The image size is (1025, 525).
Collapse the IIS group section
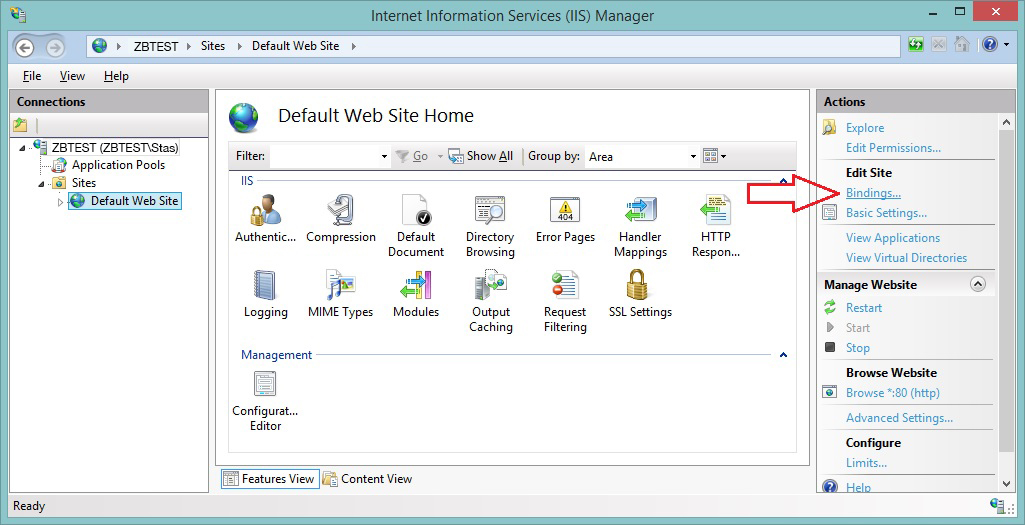pos(783,181)
